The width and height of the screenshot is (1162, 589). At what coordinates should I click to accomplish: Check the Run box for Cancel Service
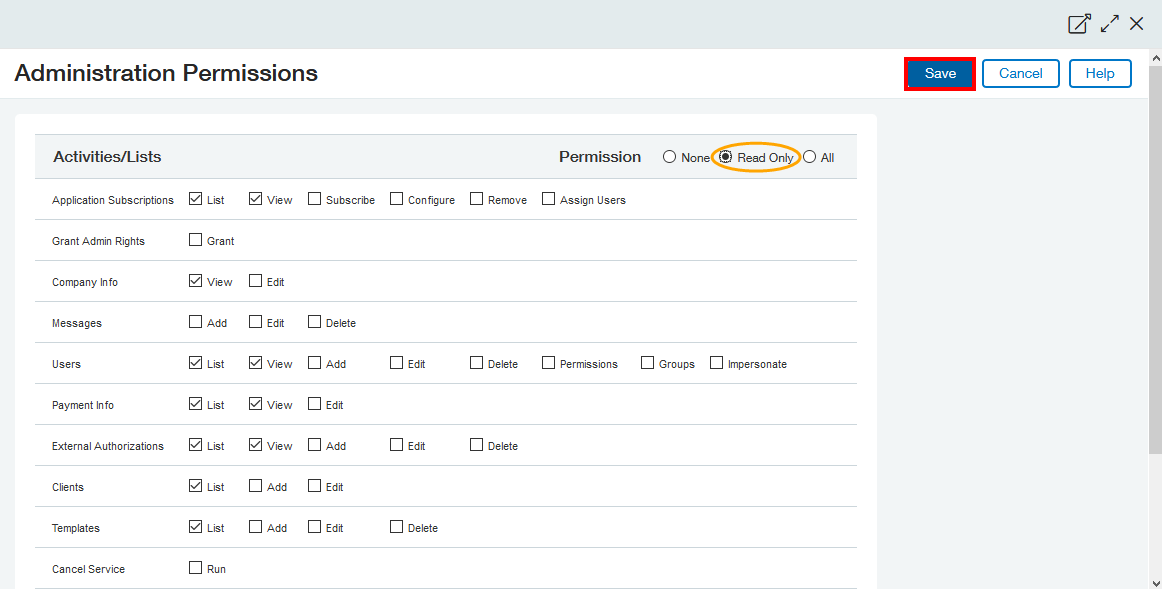pos(196,568)
